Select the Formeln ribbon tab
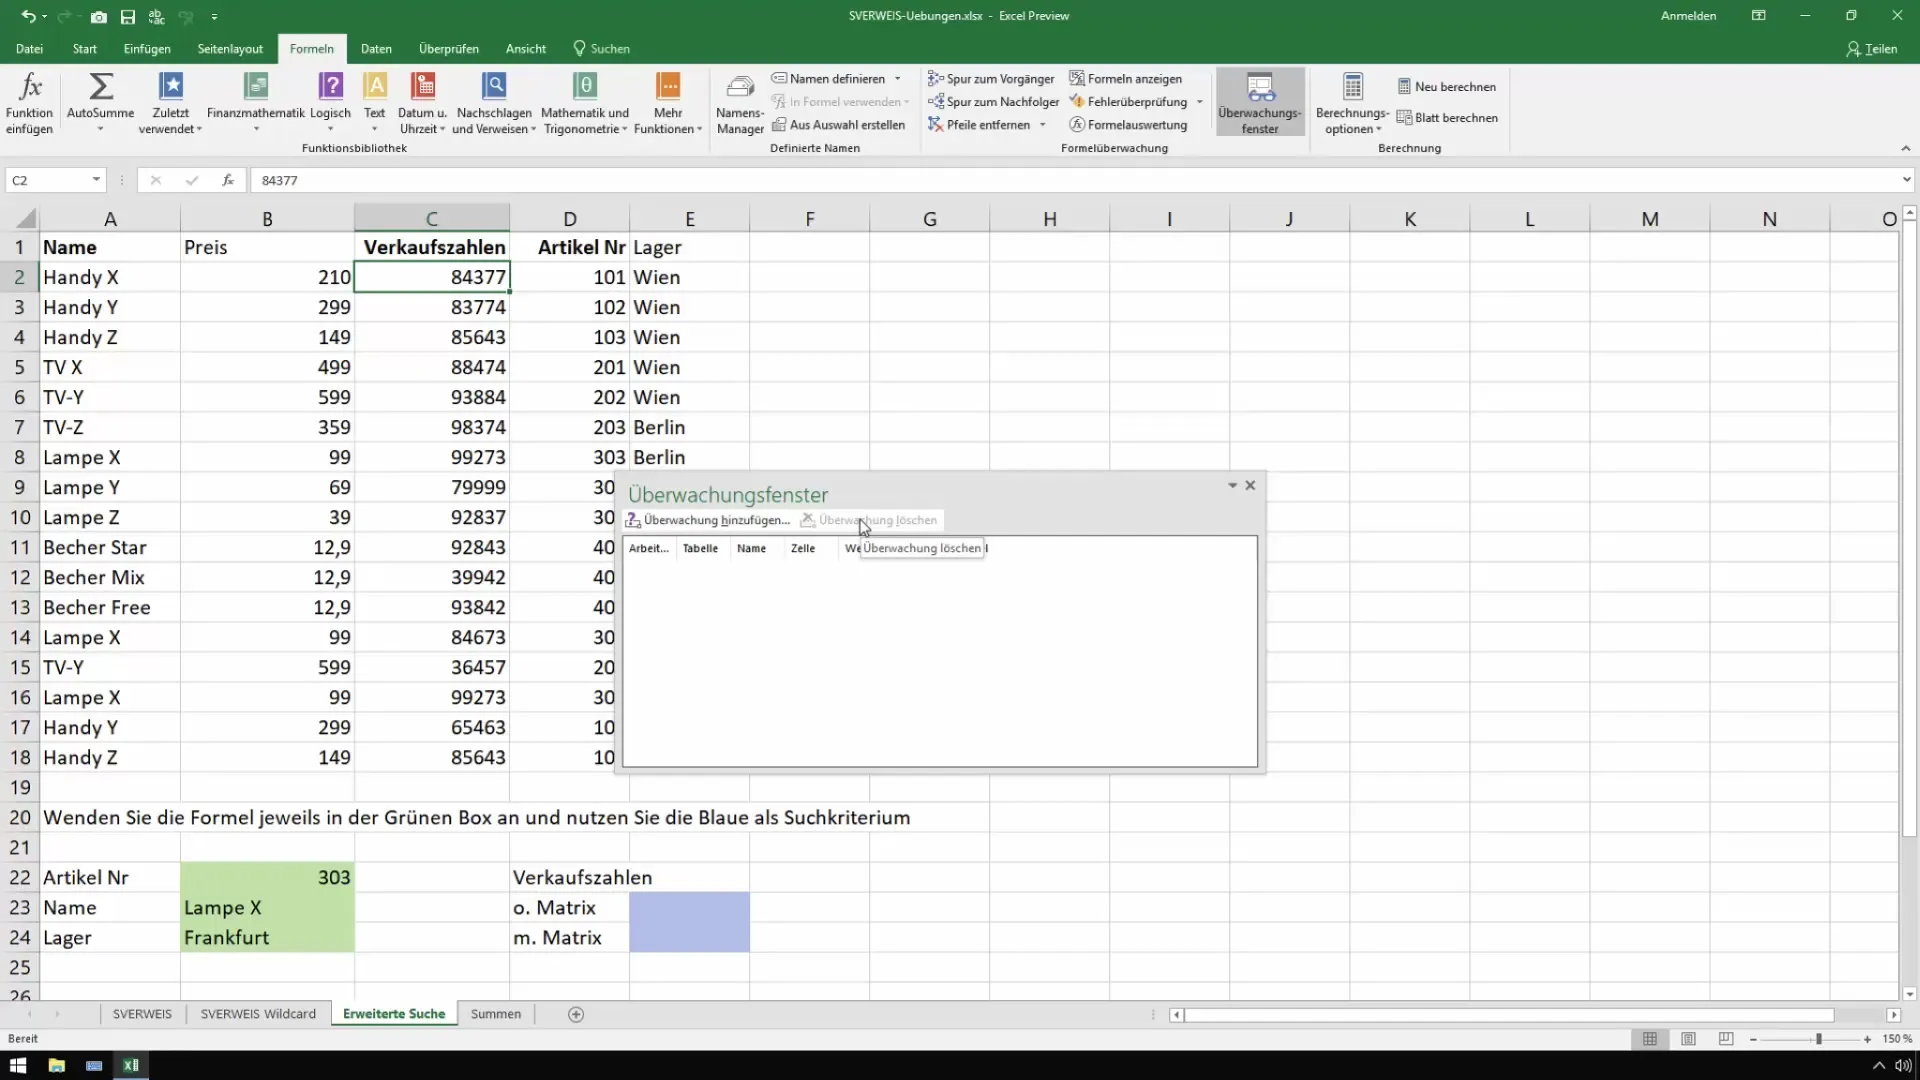Image resolution: width=1920 pixels, height=1080 pixels. point(311,49)
